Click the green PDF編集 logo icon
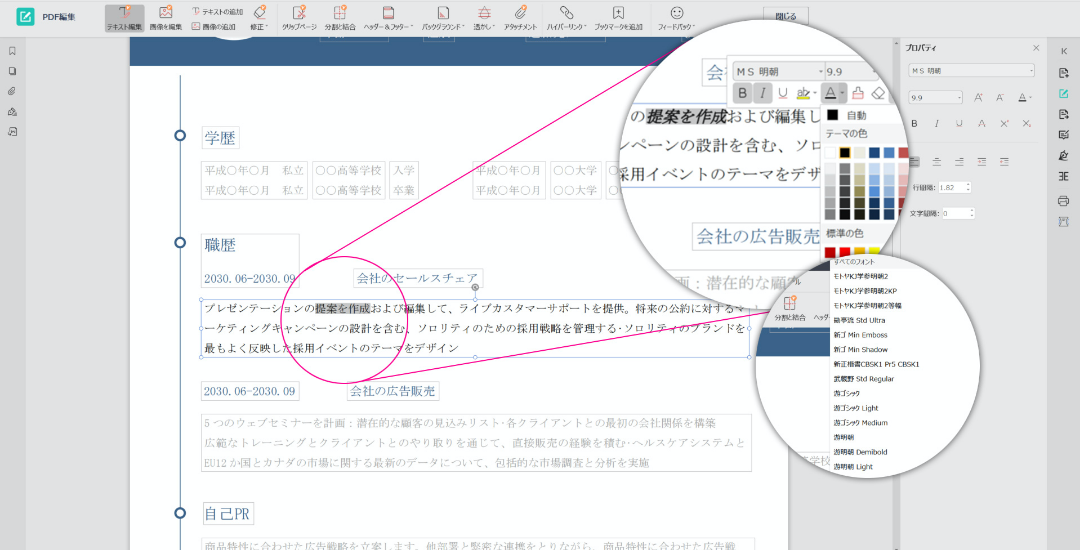 point(25,17)
